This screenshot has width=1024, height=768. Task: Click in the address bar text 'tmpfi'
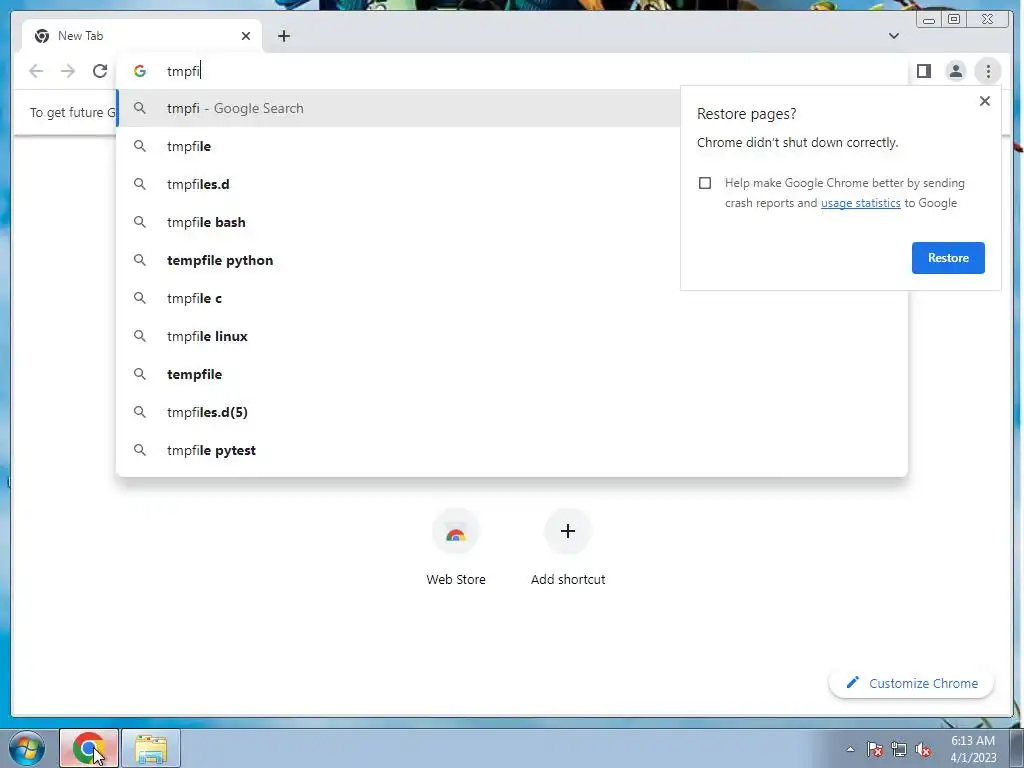pos(184,71)
